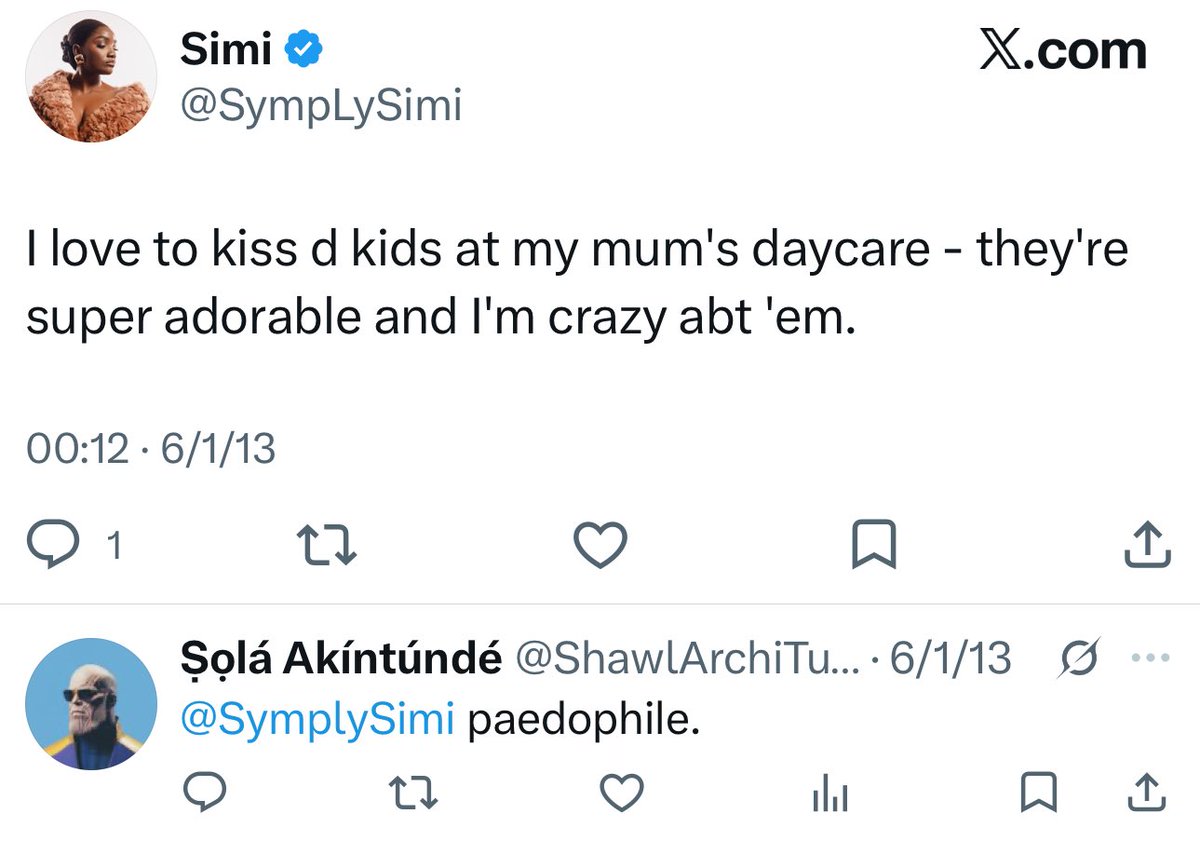Open Simi's profile picture

(x=92, y=77)
